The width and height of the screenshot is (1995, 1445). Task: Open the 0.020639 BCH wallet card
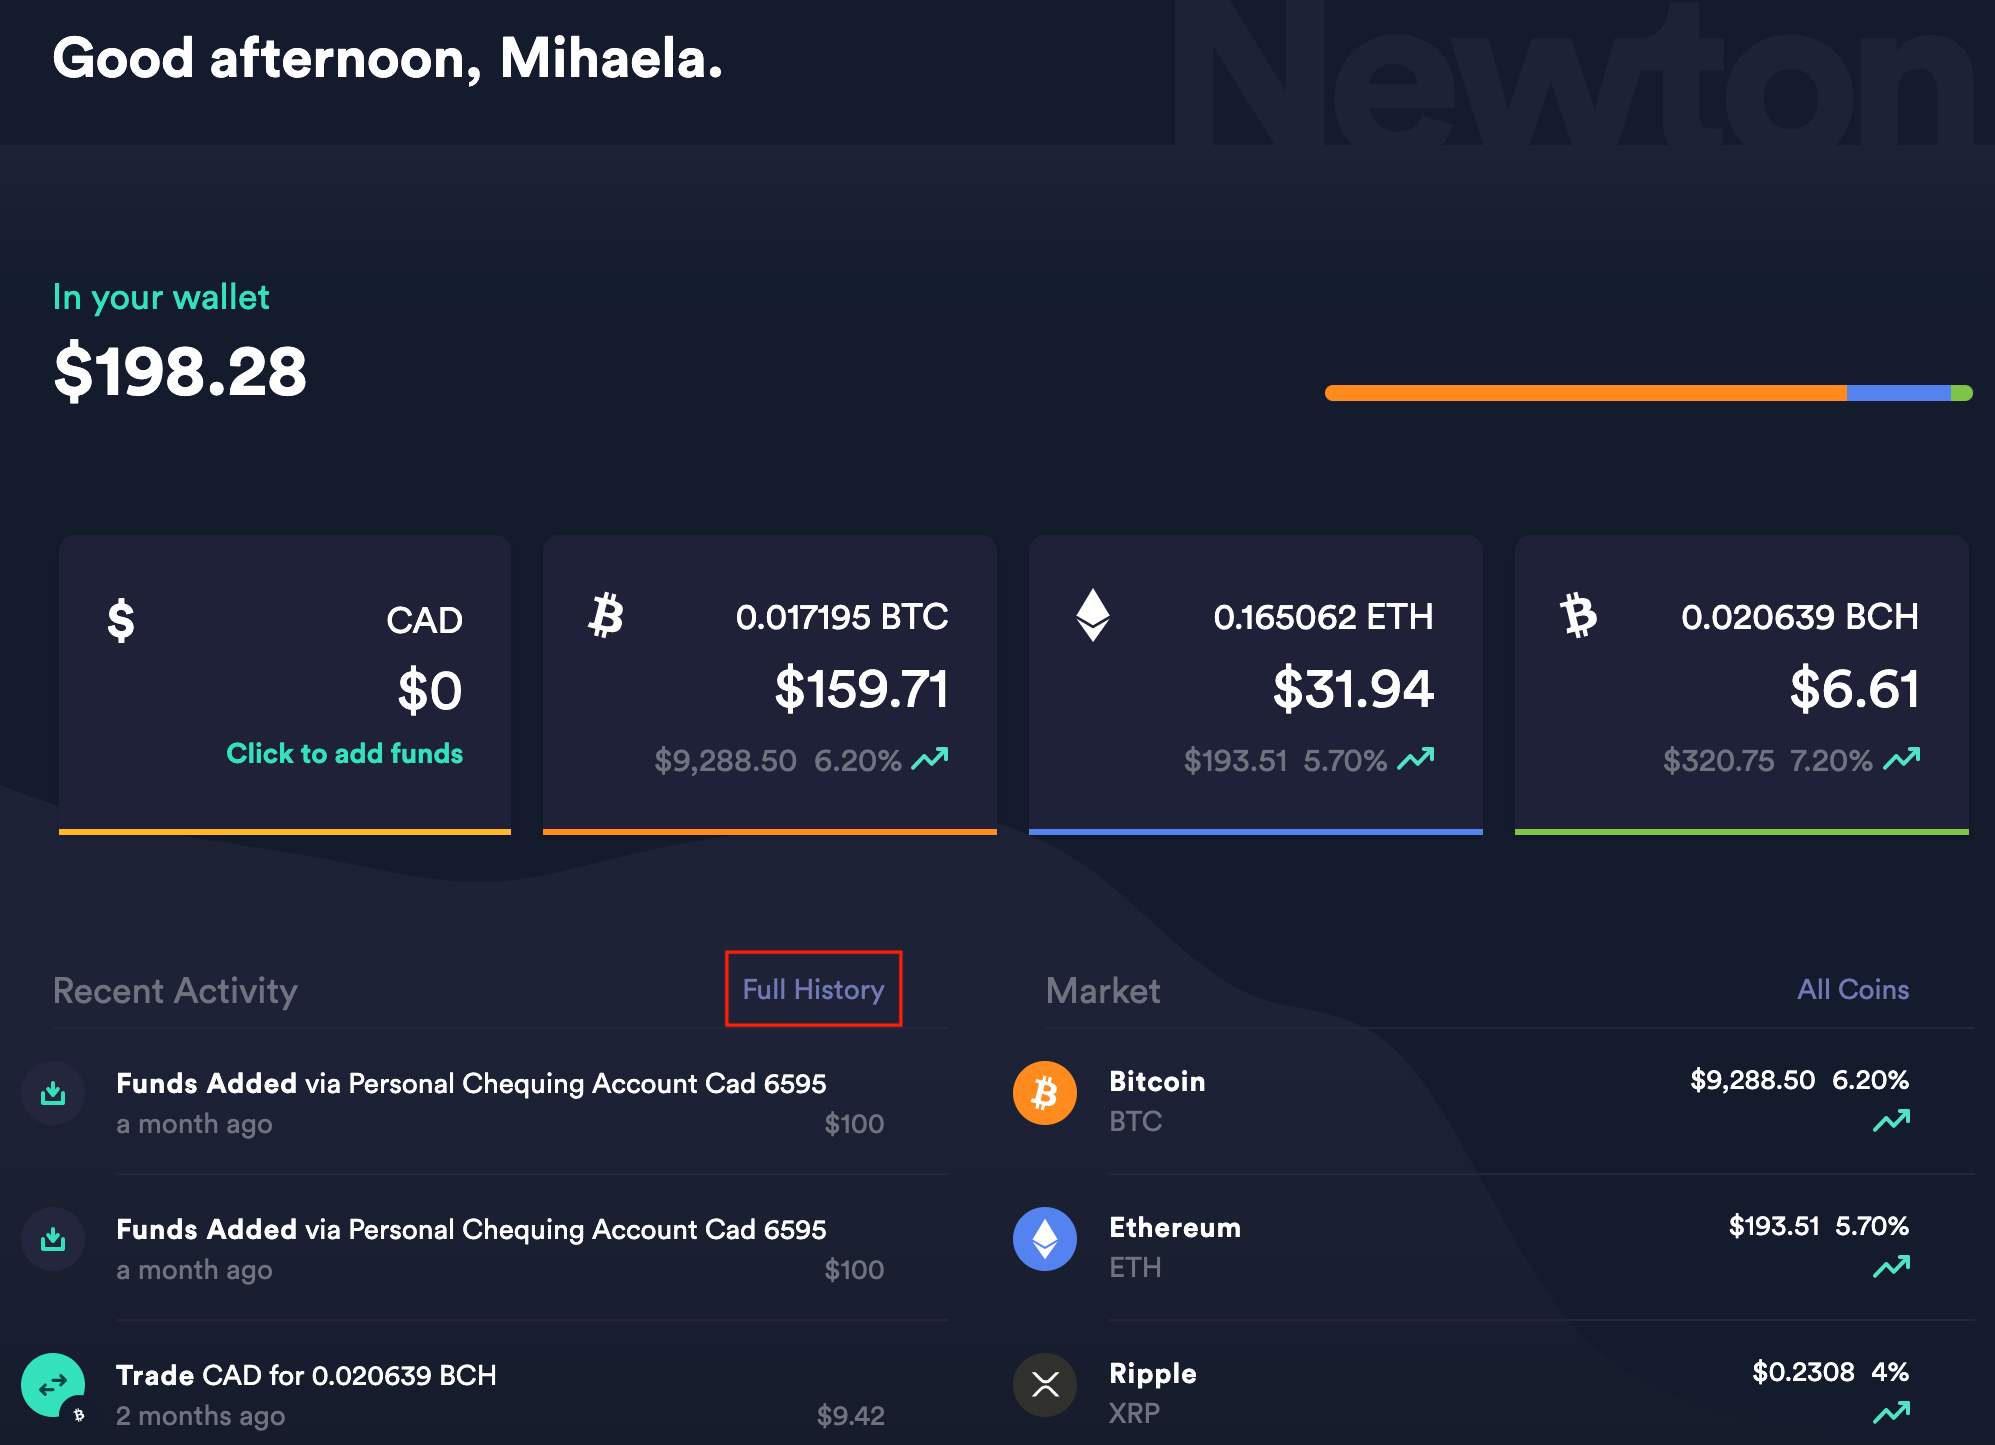tap(1742, 684)
